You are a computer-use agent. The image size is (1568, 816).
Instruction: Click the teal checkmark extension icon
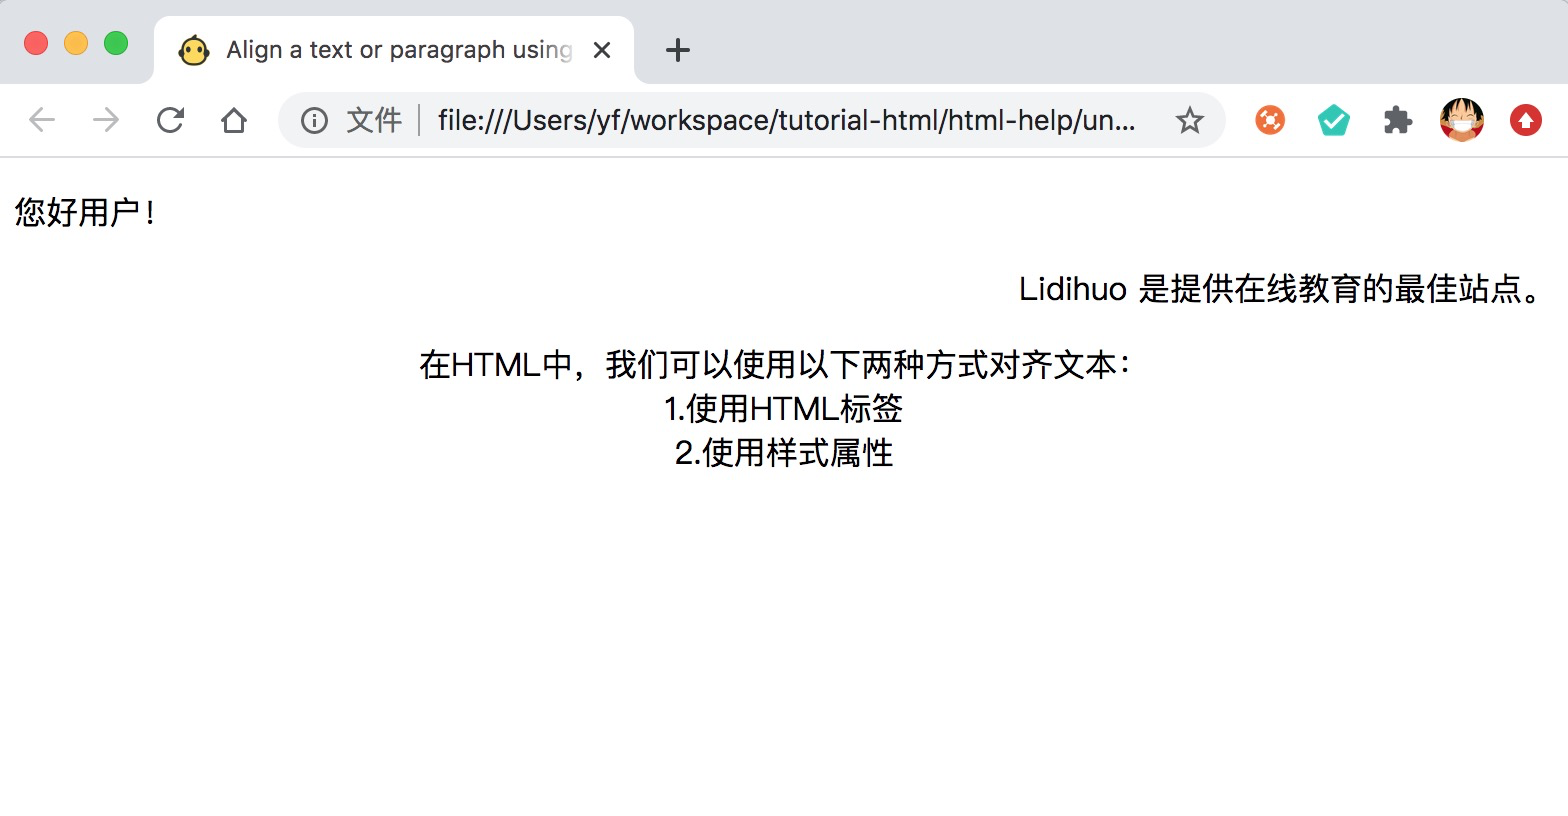coord(1334,121)
